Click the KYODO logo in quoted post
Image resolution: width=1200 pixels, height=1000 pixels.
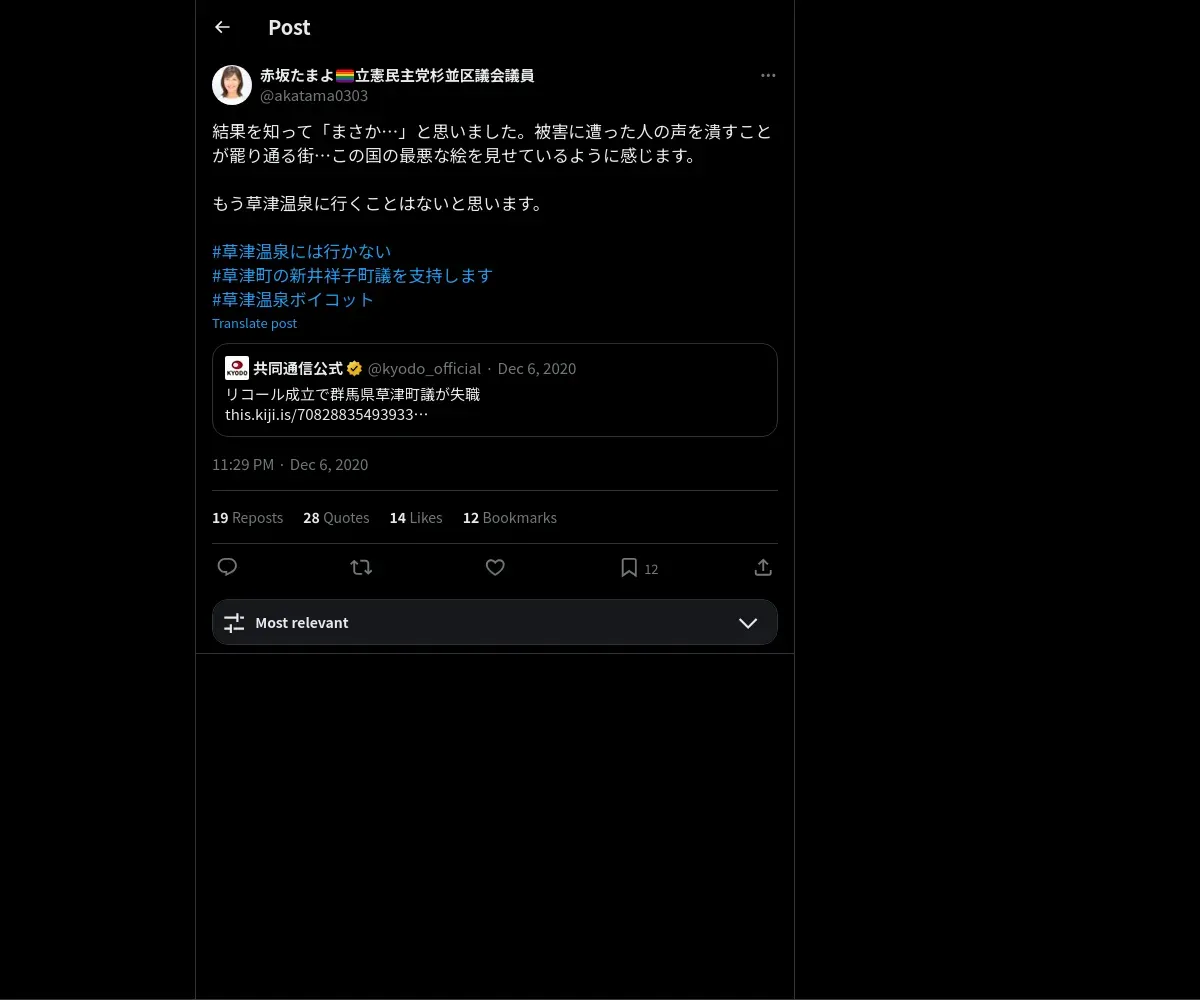237,368
